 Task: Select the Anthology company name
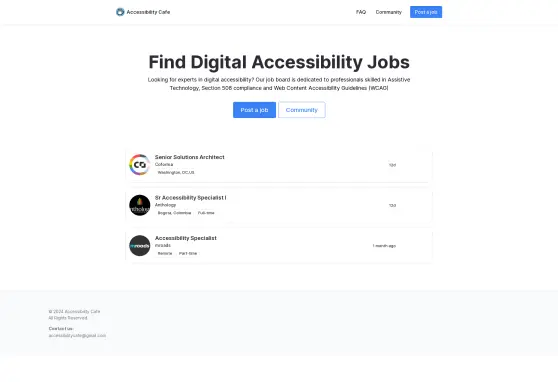pos(165,205)
